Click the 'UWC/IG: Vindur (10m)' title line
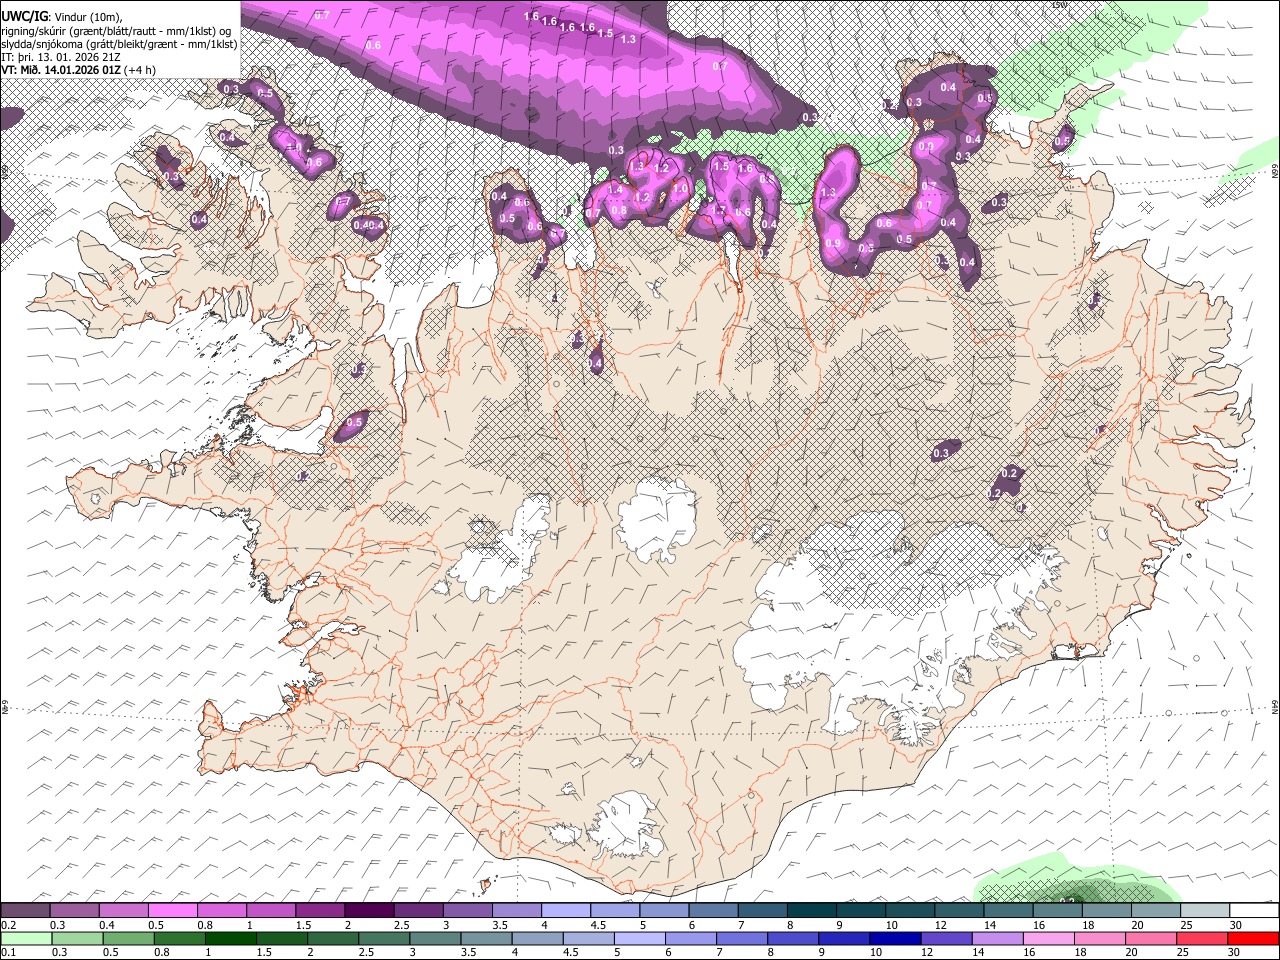Screen dimensions: 1280x960 (61, 16)
